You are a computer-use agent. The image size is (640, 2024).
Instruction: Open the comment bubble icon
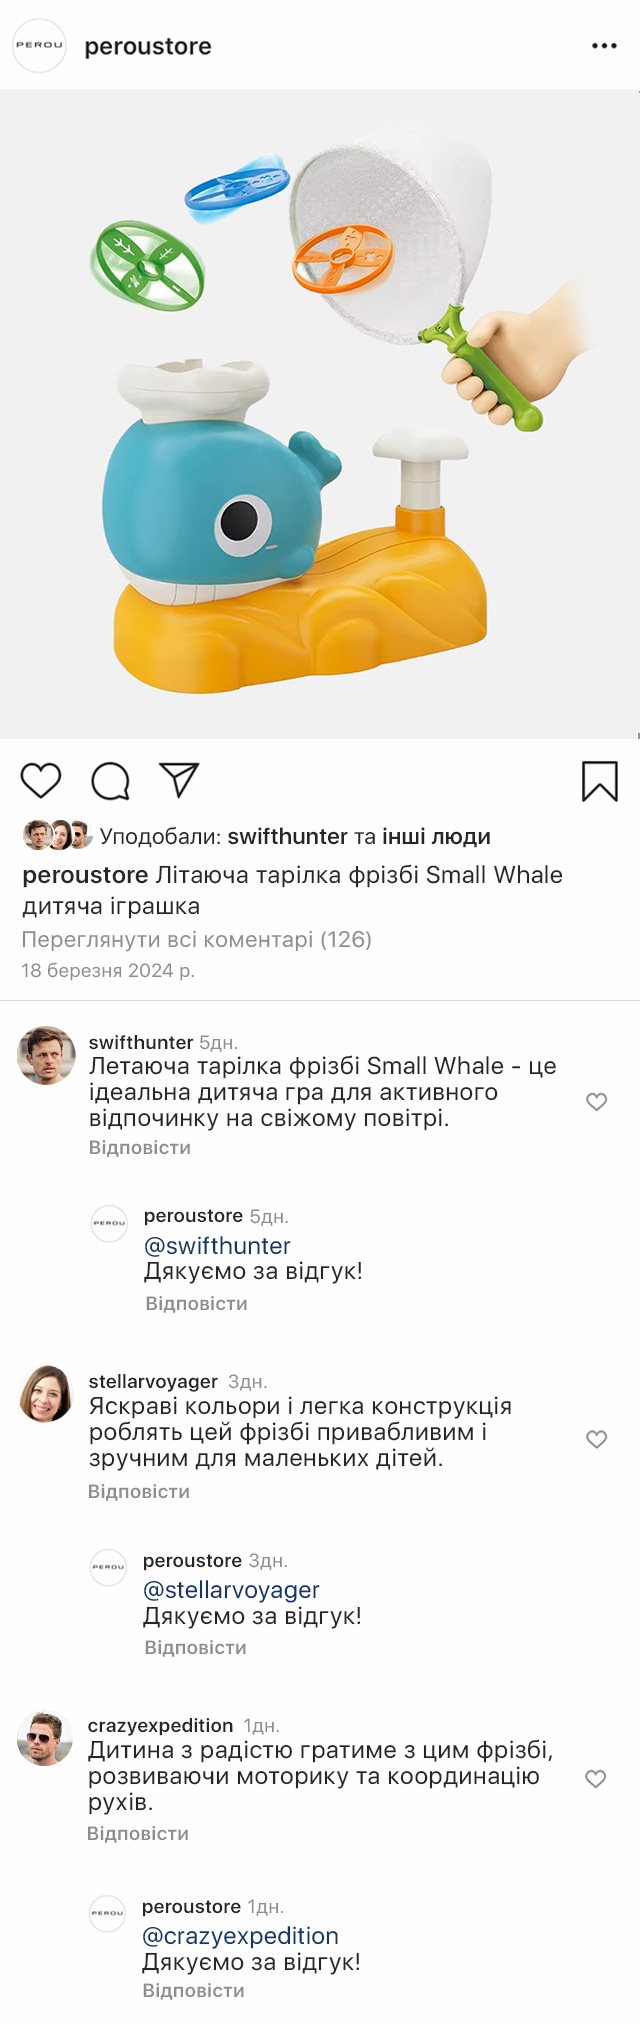coord(110,781)
